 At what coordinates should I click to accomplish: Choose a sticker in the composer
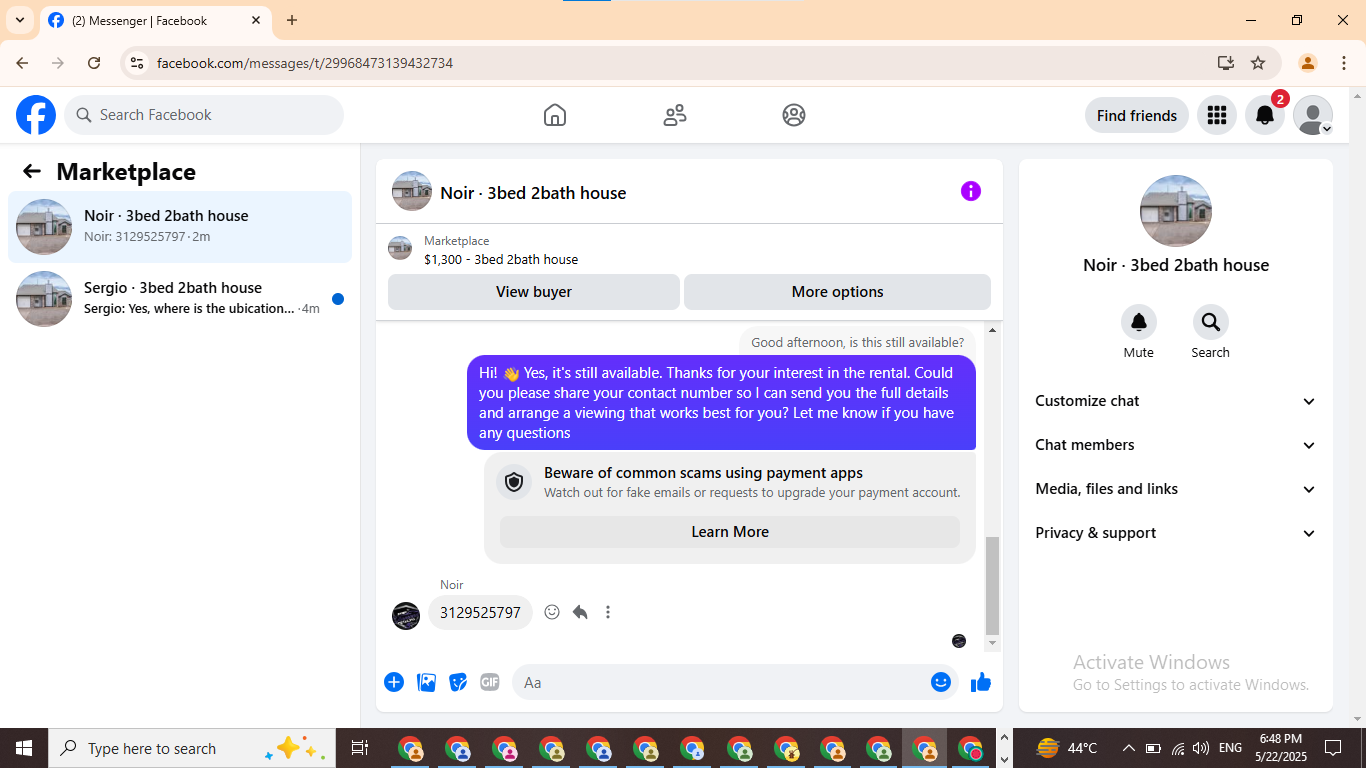458,682
